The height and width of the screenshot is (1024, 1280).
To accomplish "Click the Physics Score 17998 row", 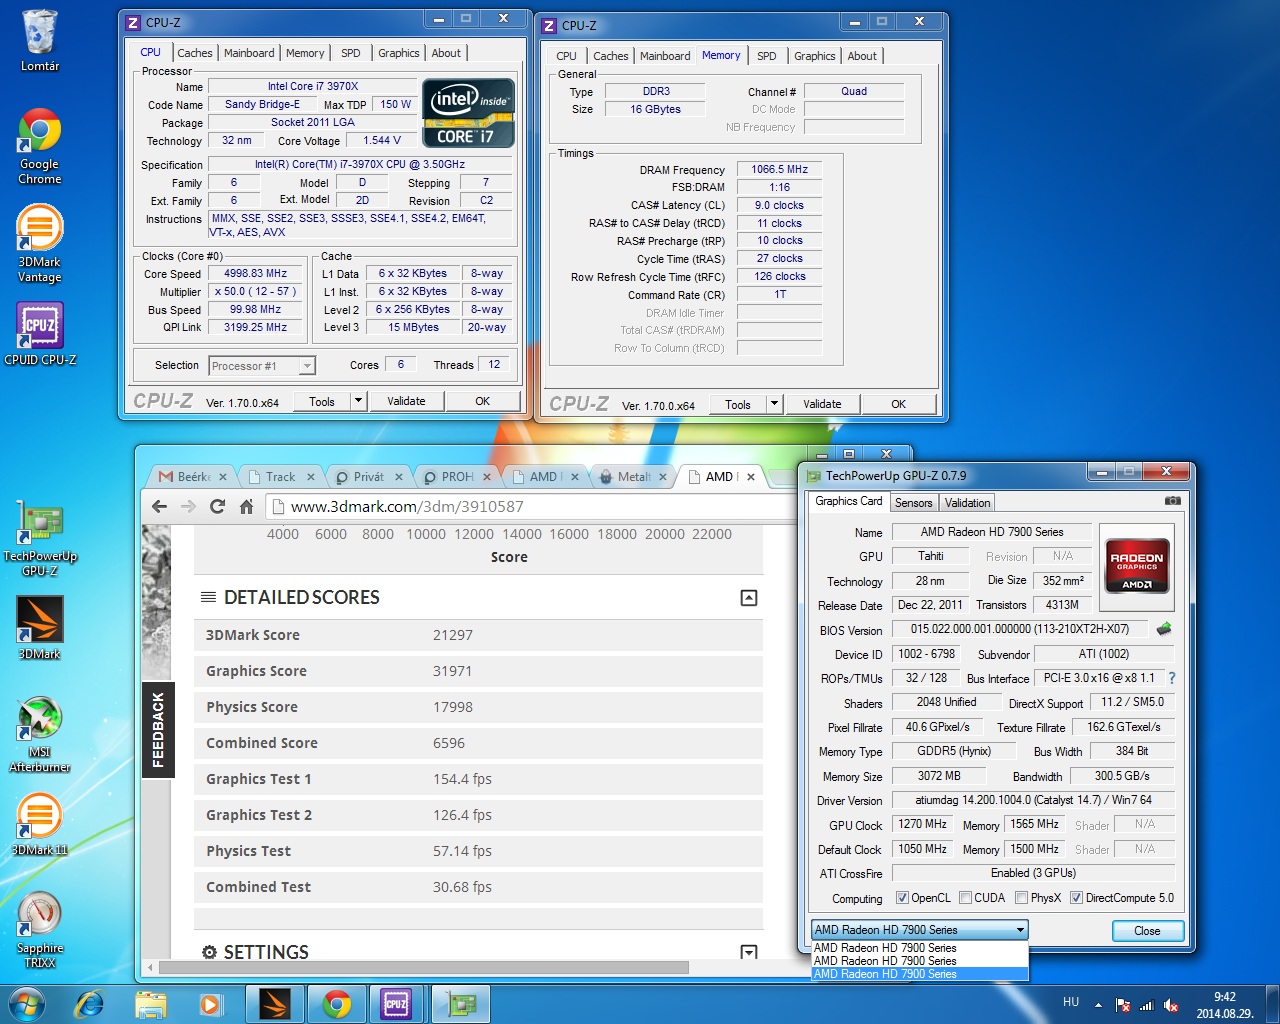I will click(478, 707).
